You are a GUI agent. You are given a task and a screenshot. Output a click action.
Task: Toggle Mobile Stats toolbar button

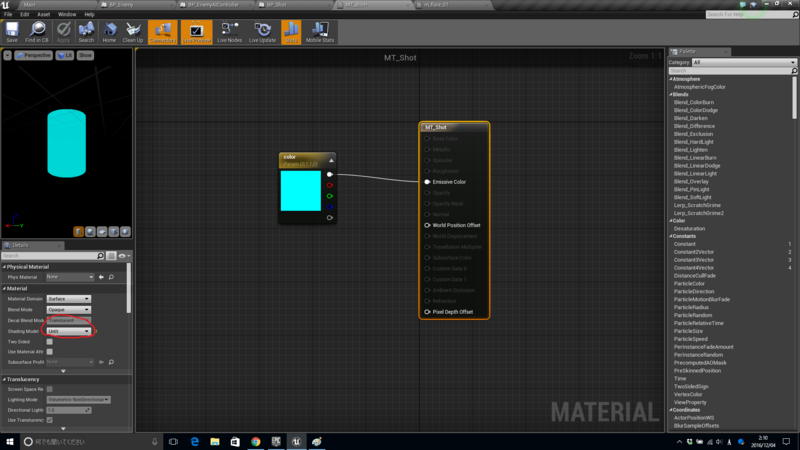320,32
